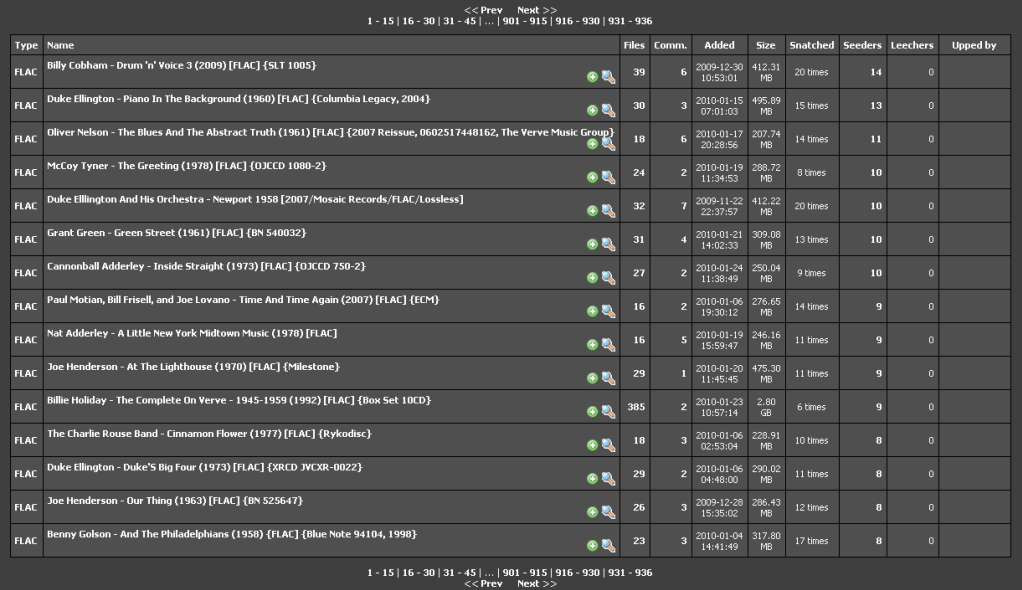The height and width of the screenshot is (590, 1022).
Task: Click green plus icon for Our Thing torrent
Action: 592,512
